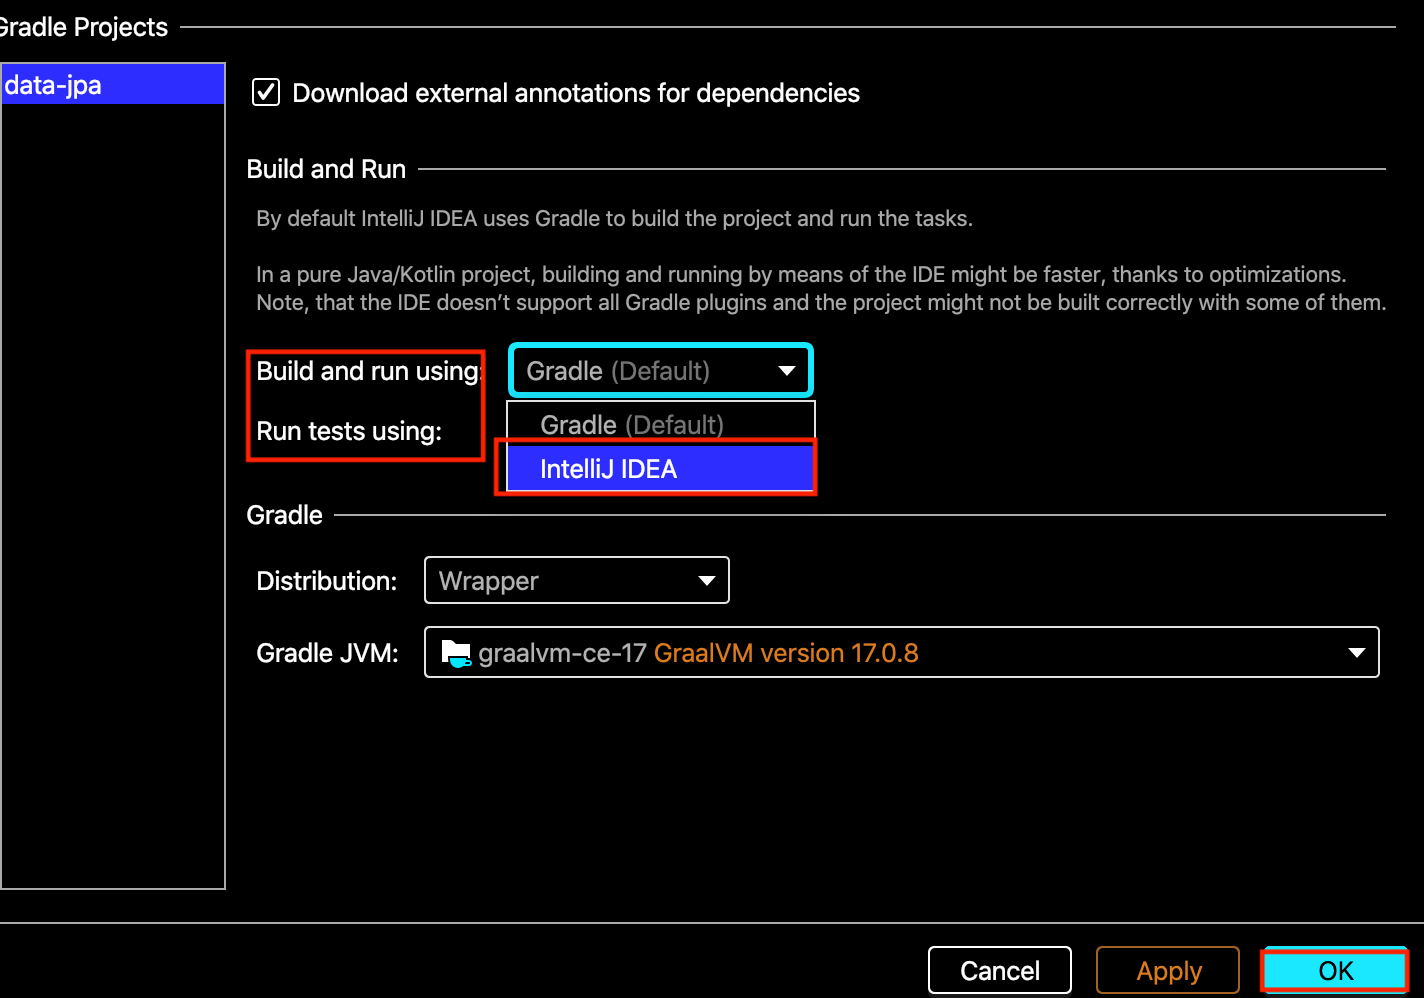Click the GraalVM version 17.0.8 text
The image size is (1424, 998).
tap(786, 653)
